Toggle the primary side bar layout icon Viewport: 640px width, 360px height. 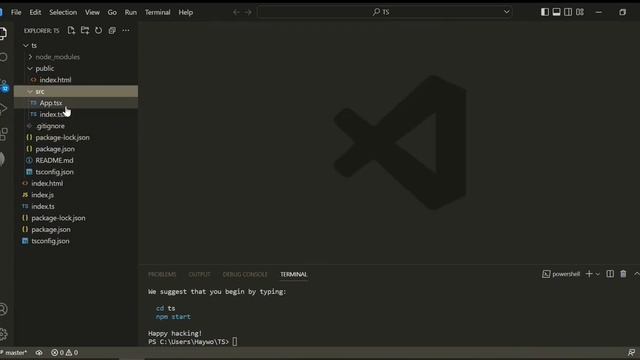(545, 12)
